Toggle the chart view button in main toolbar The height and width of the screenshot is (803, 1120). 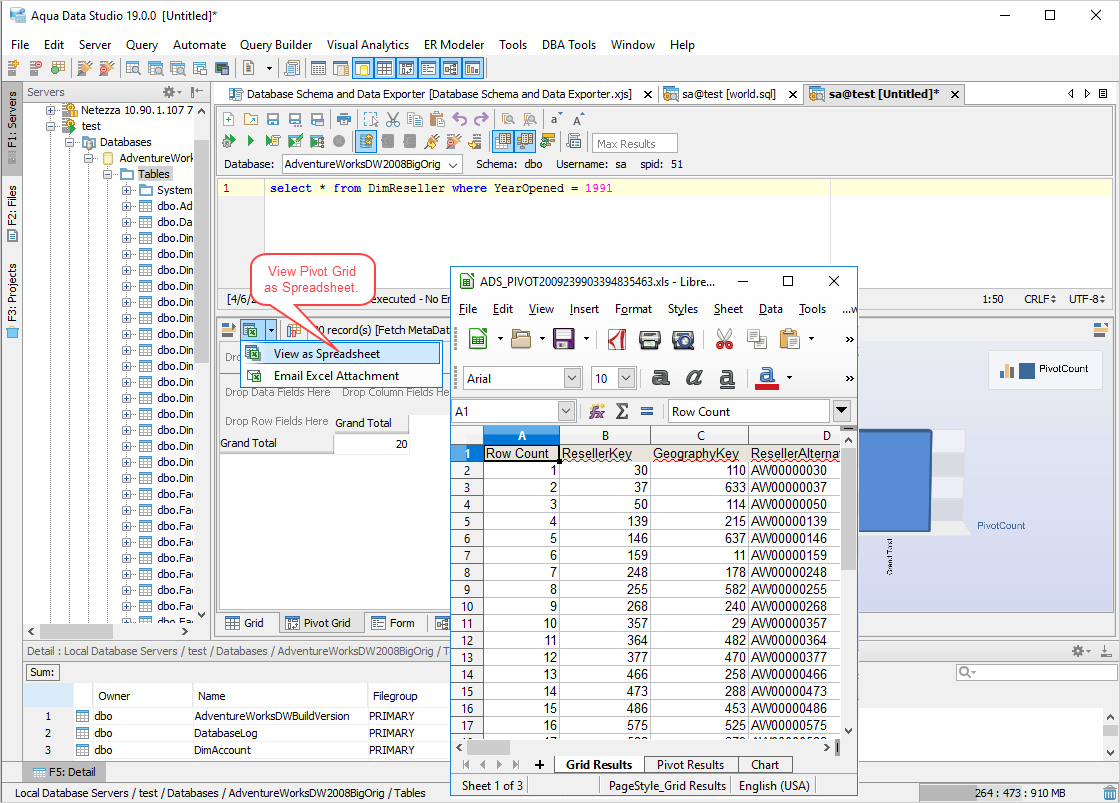click(x=473, y=69)
